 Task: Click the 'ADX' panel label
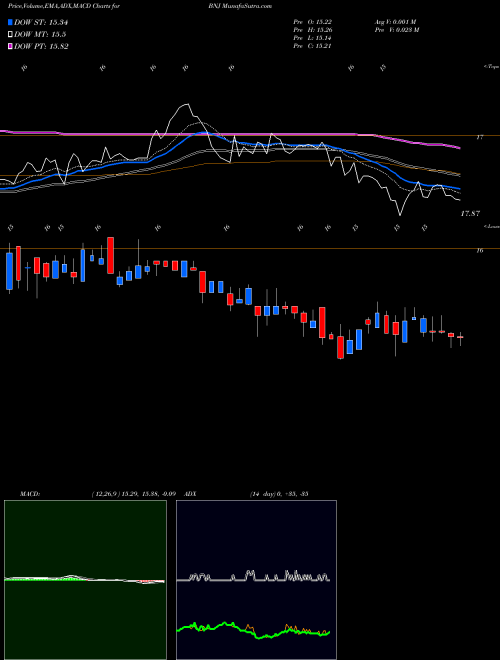point(190,494)
